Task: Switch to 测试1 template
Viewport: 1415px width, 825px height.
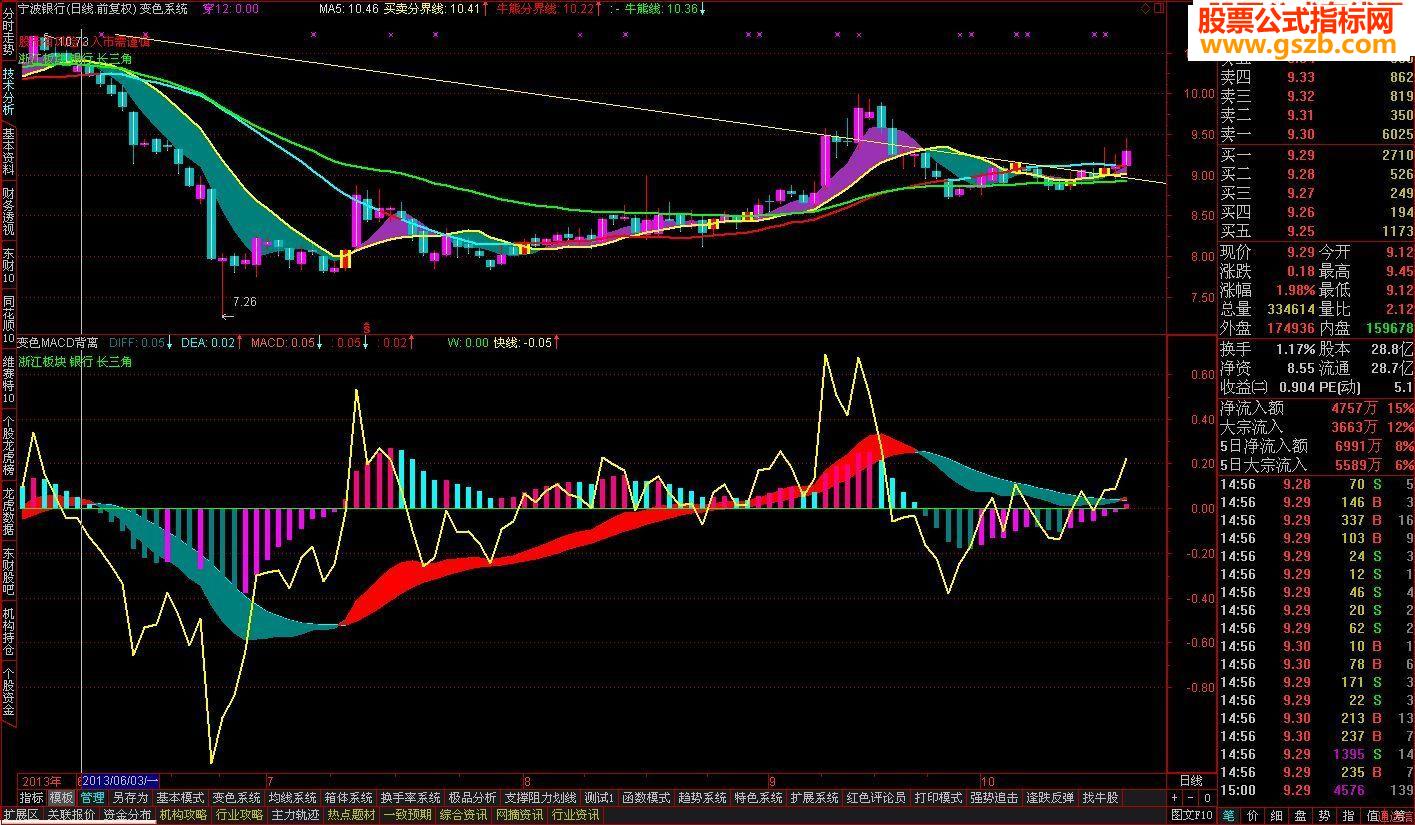Action: 600,798
